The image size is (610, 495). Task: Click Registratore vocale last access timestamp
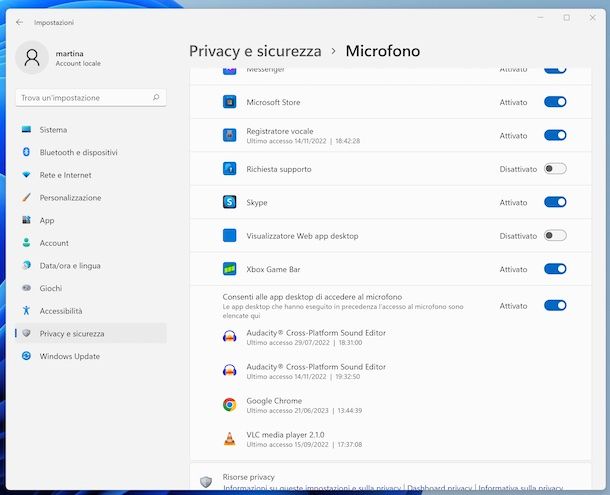coord(303,141)
